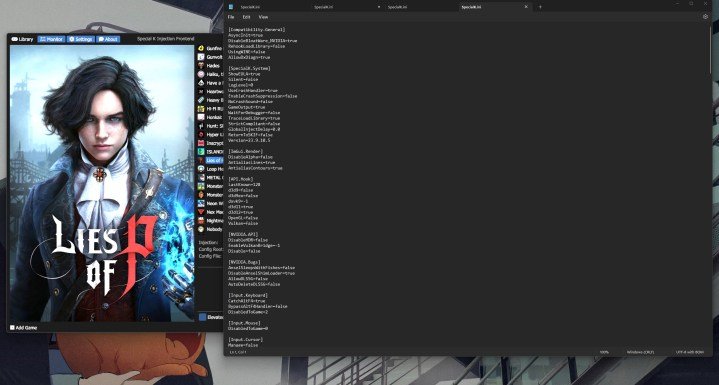Click the [ImGui.Render] section header

[x=245, y=151]
